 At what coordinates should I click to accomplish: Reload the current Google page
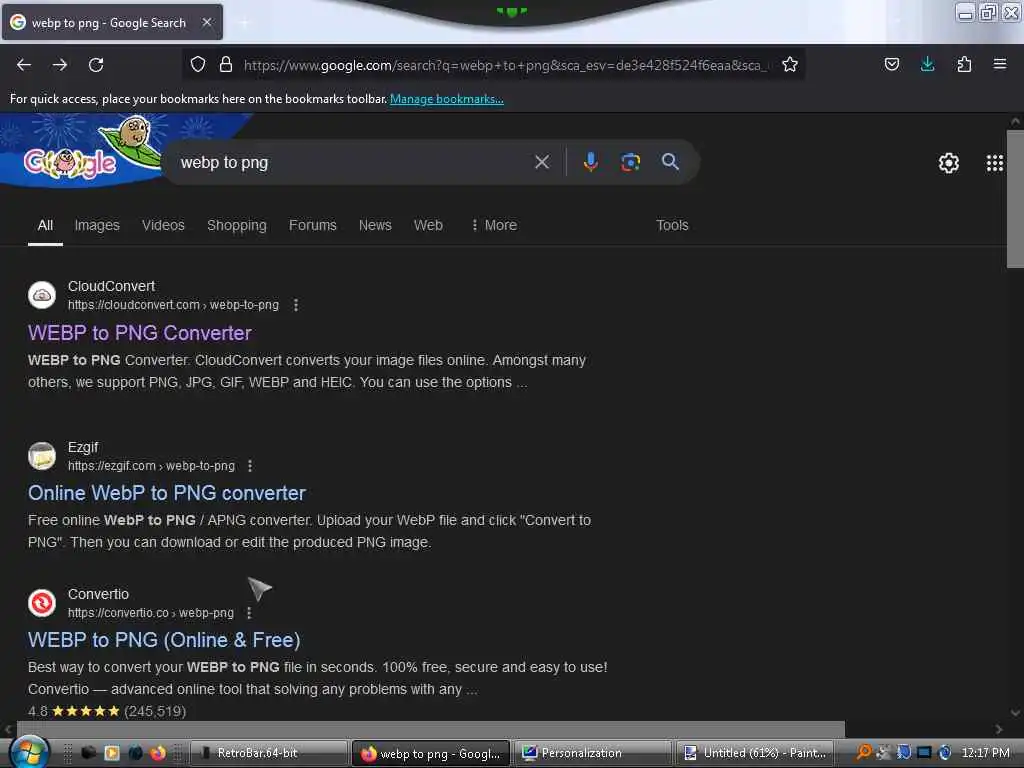point(96,65)
